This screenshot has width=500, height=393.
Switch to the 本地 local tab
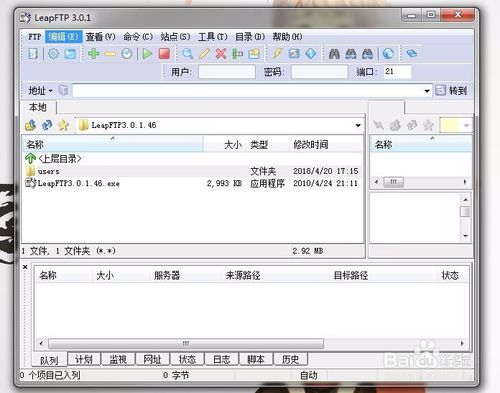tap(38, 107)
